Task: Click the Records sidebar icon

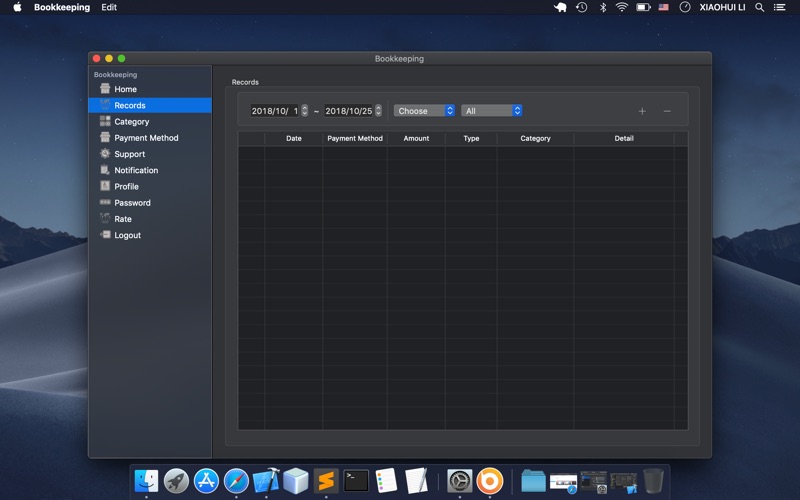Action: (105, 105)
